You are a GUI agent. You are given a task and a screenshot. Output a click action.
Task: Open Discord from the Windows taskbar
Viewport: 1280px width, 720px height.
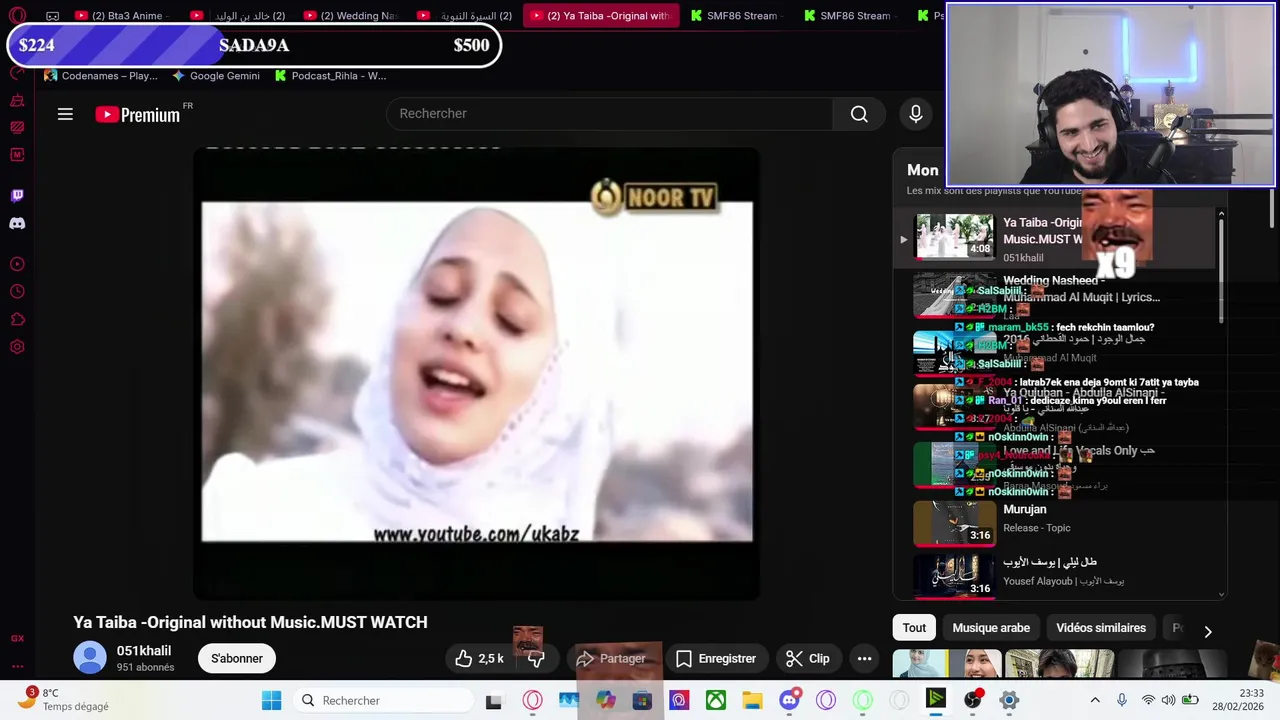790,701
